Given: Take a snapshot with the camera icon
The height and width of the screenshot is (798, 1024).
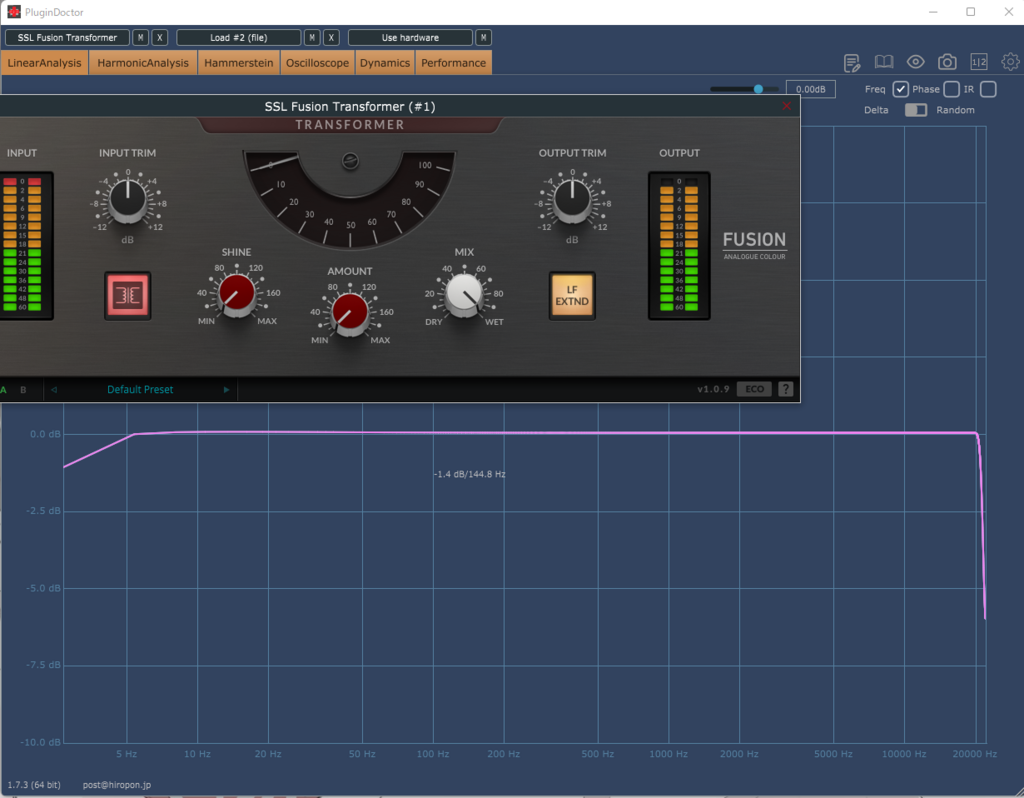Looking at the screenshot, I should [x=947, y=62].
